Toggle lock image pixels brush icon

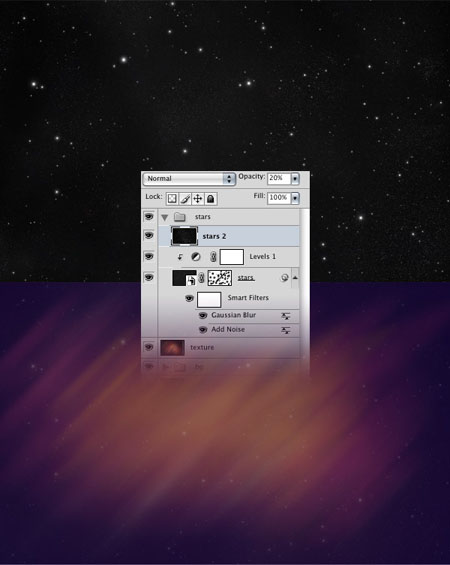point(185,199)
